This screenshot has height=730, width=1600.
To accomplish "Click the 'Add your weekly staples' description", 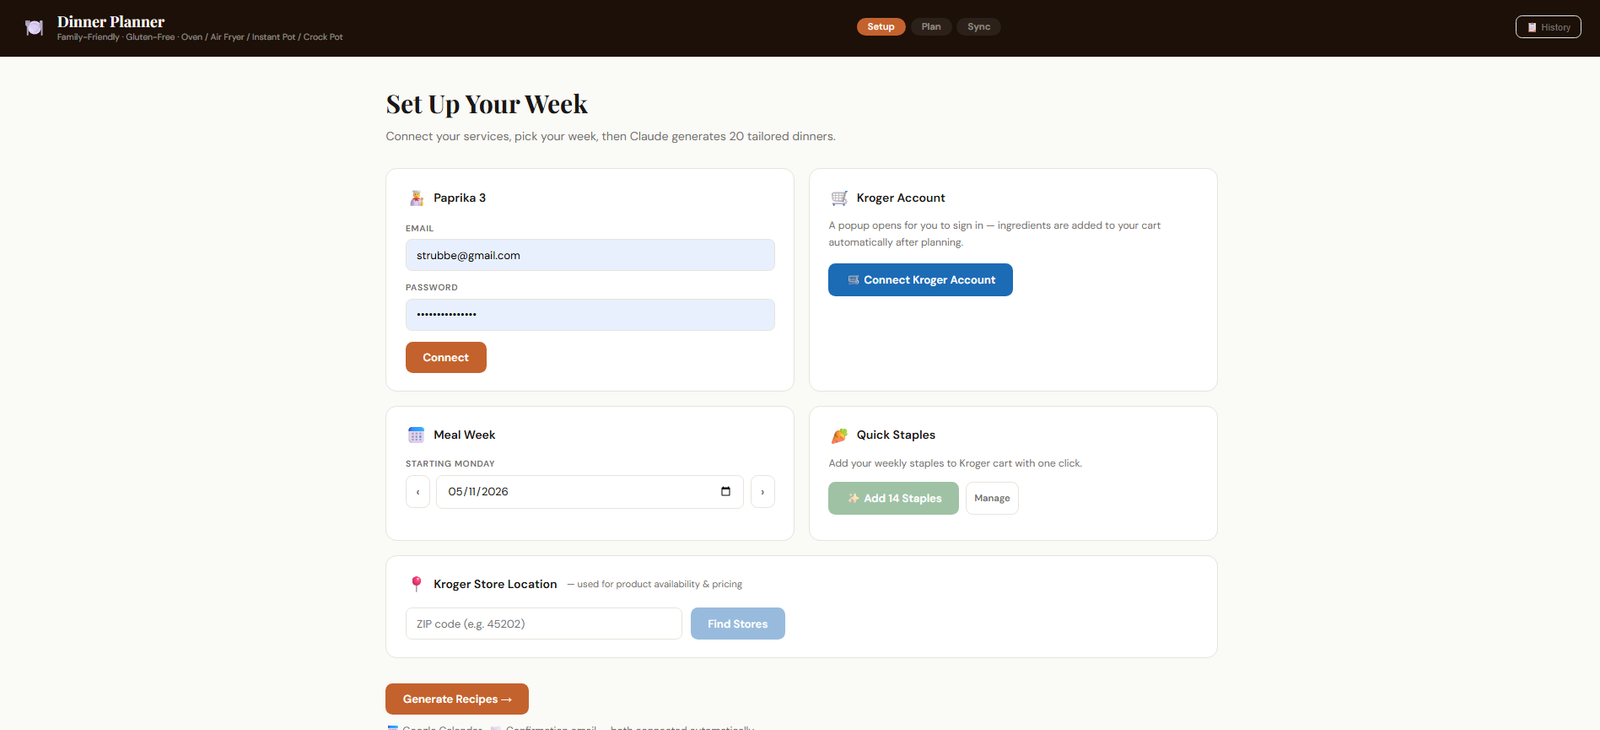I will coord(955,463).
